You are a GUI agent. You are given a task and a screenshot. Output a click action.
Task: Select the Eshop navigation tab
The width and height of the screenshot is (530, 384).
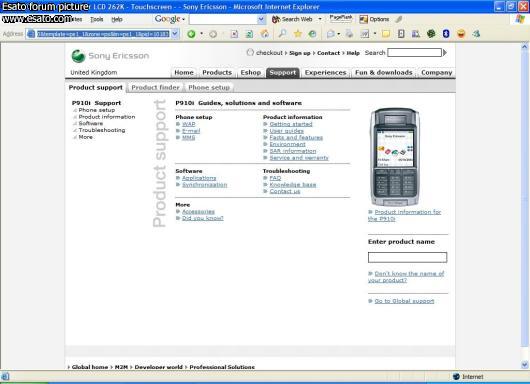250,72
